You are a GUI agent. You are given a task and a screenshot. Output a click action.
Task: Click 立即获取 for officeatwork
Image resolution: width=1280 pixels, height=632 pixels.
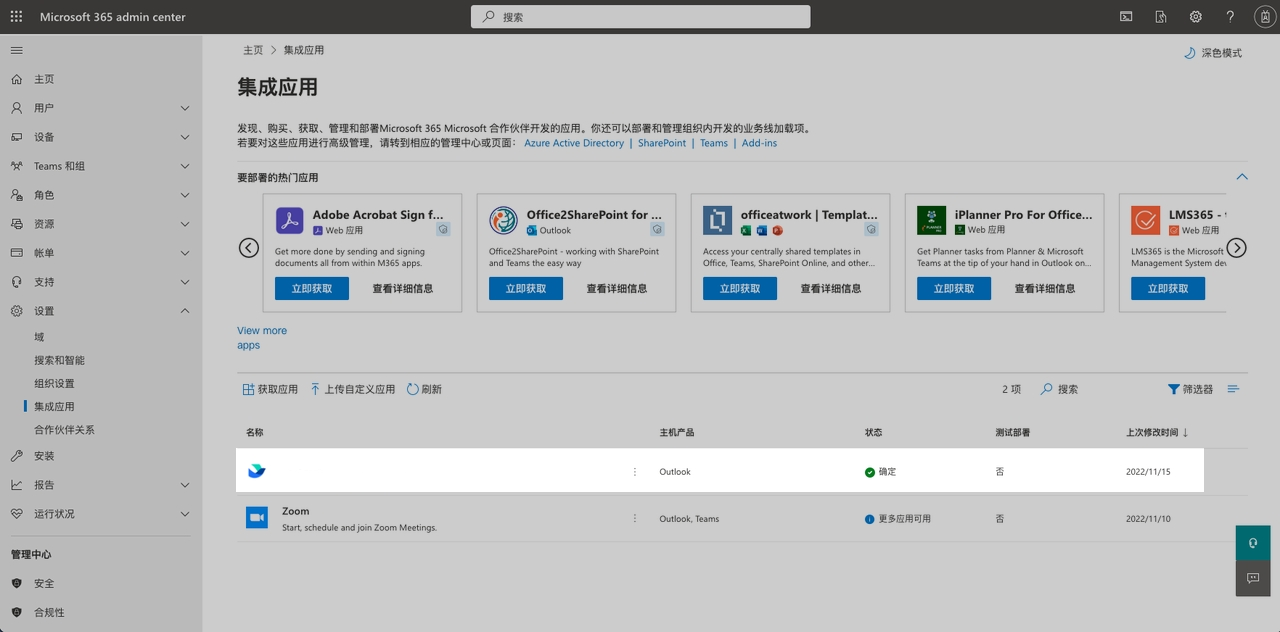[740, 288]
